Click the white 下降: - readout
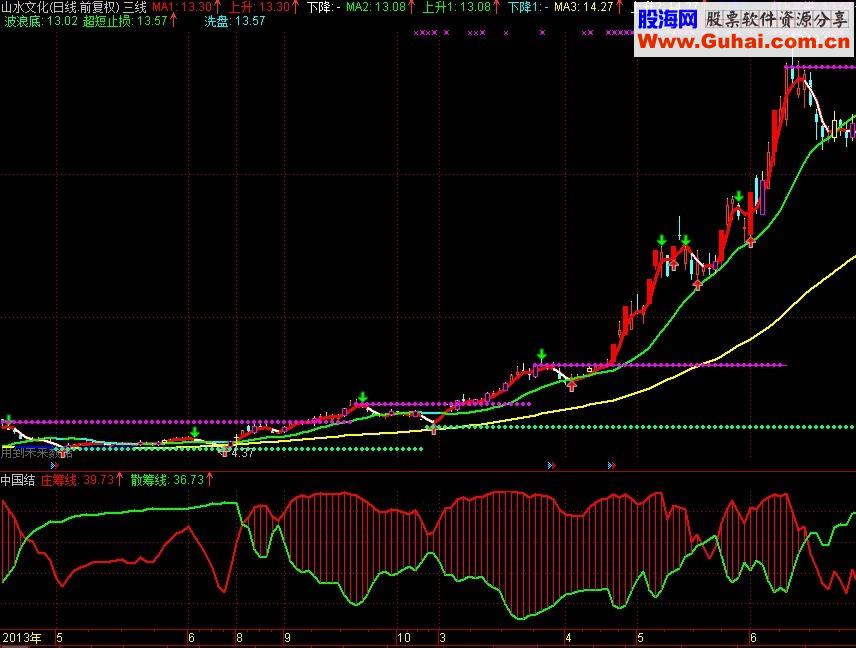The height and width of the screenshot is (648, 856). coord(324,7)
